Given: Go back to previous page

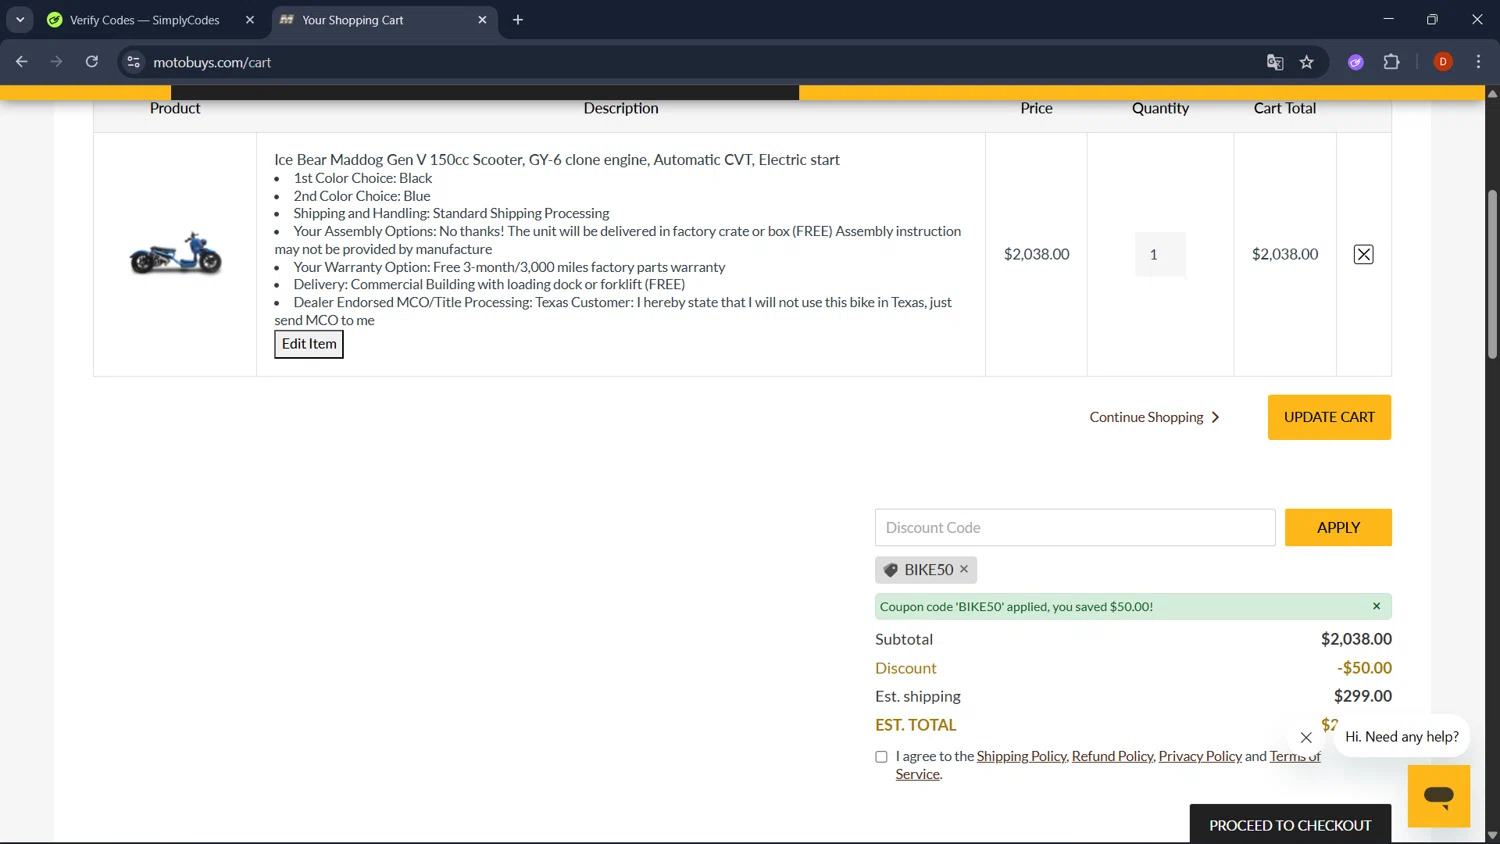Looking at the screenshot, I should click(22, 62).
